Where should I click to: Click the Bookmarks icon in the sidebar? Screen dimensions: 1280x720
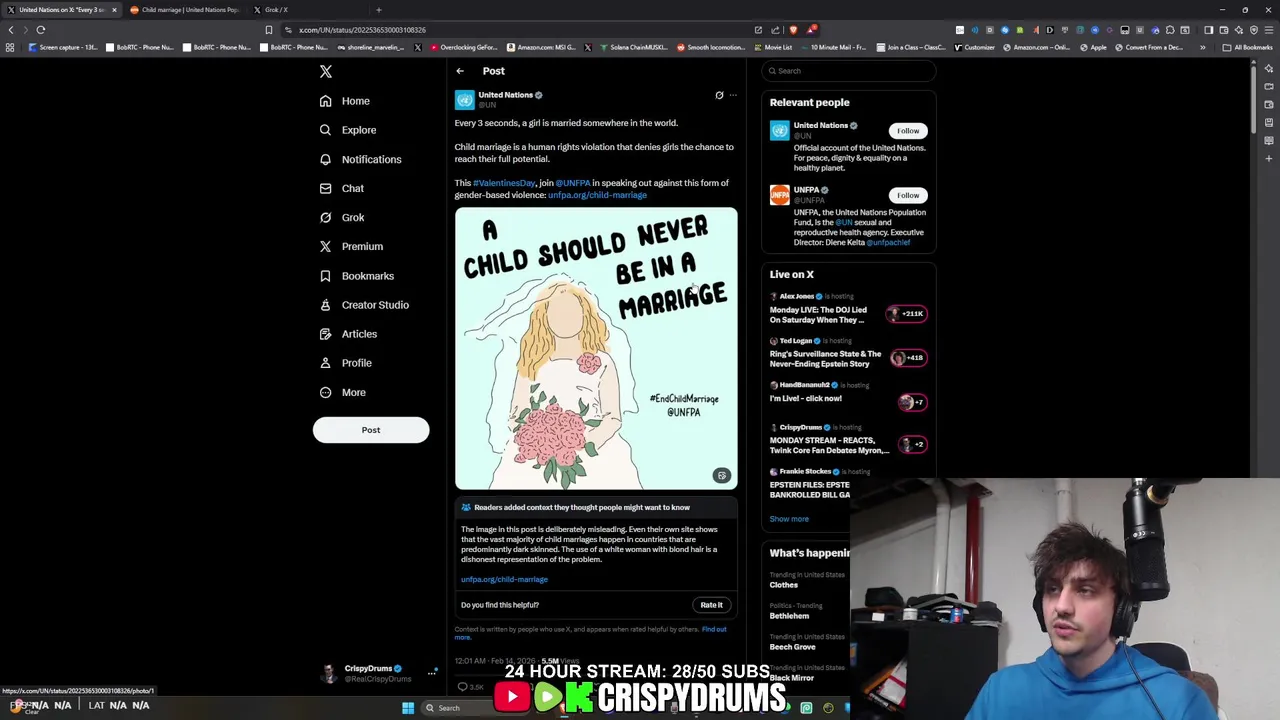pos(325,276)
